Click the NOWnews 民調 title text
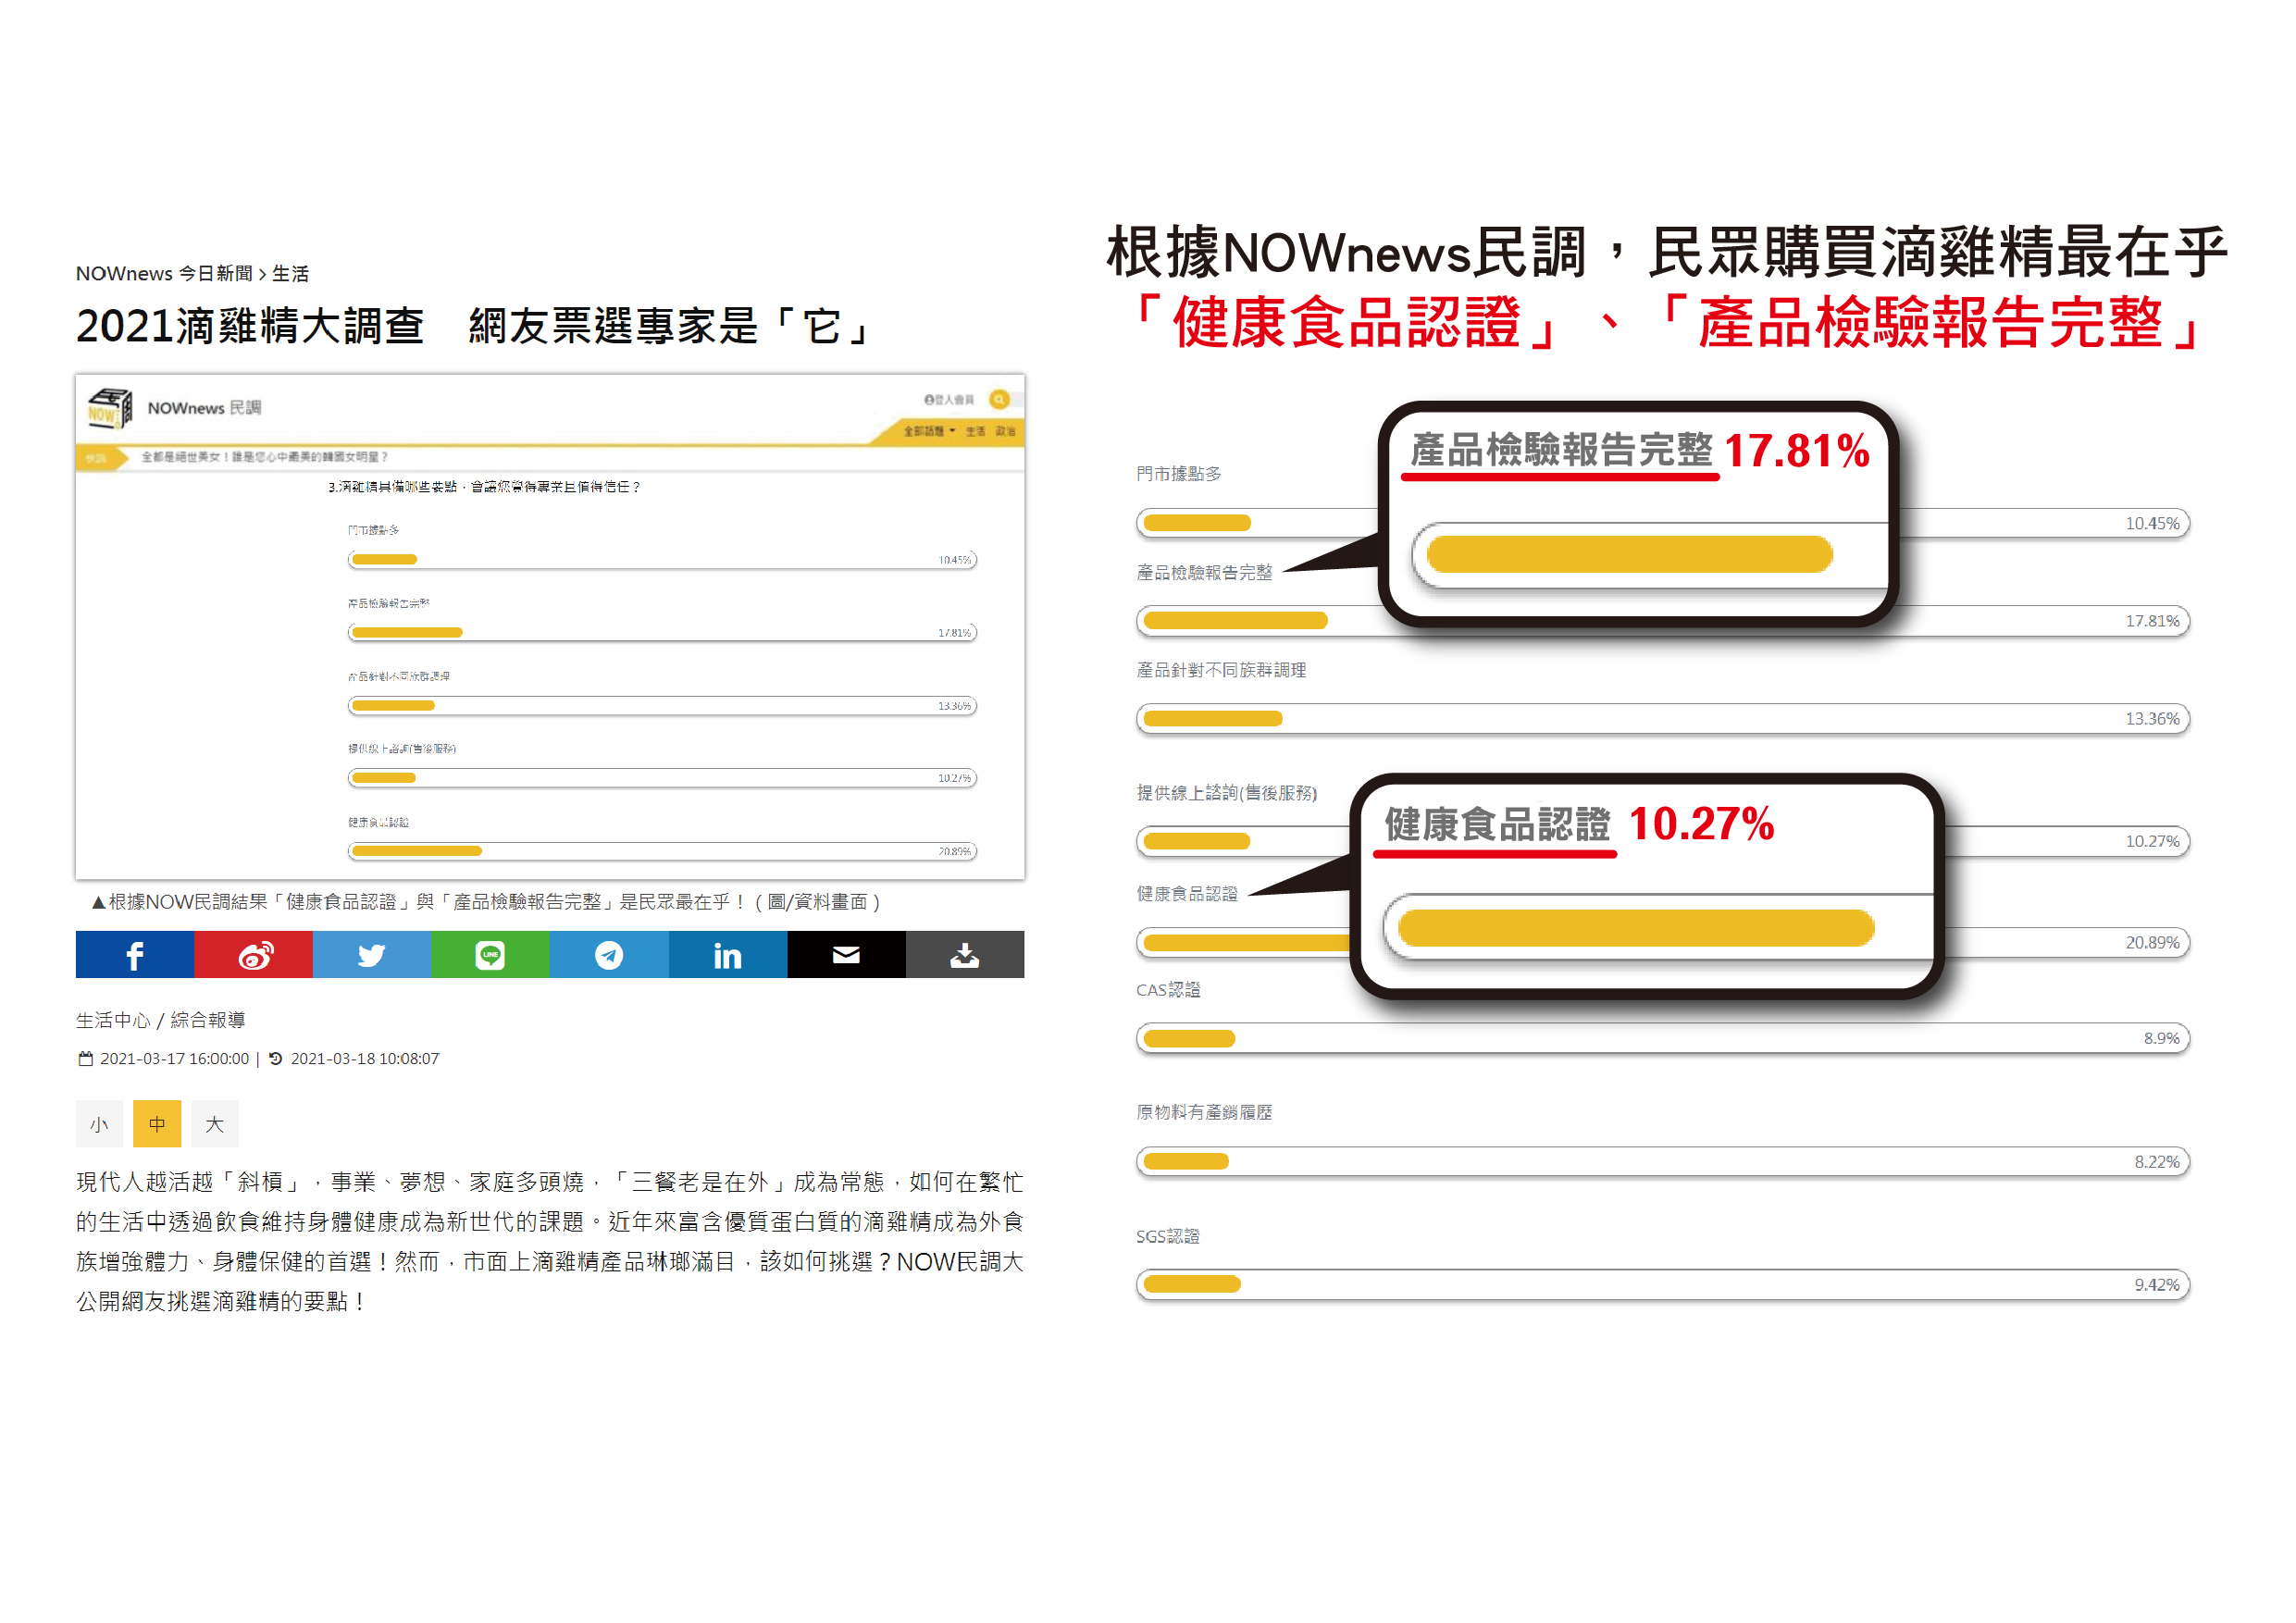This screenshot has width=2296, height=1623. (204, 408)
